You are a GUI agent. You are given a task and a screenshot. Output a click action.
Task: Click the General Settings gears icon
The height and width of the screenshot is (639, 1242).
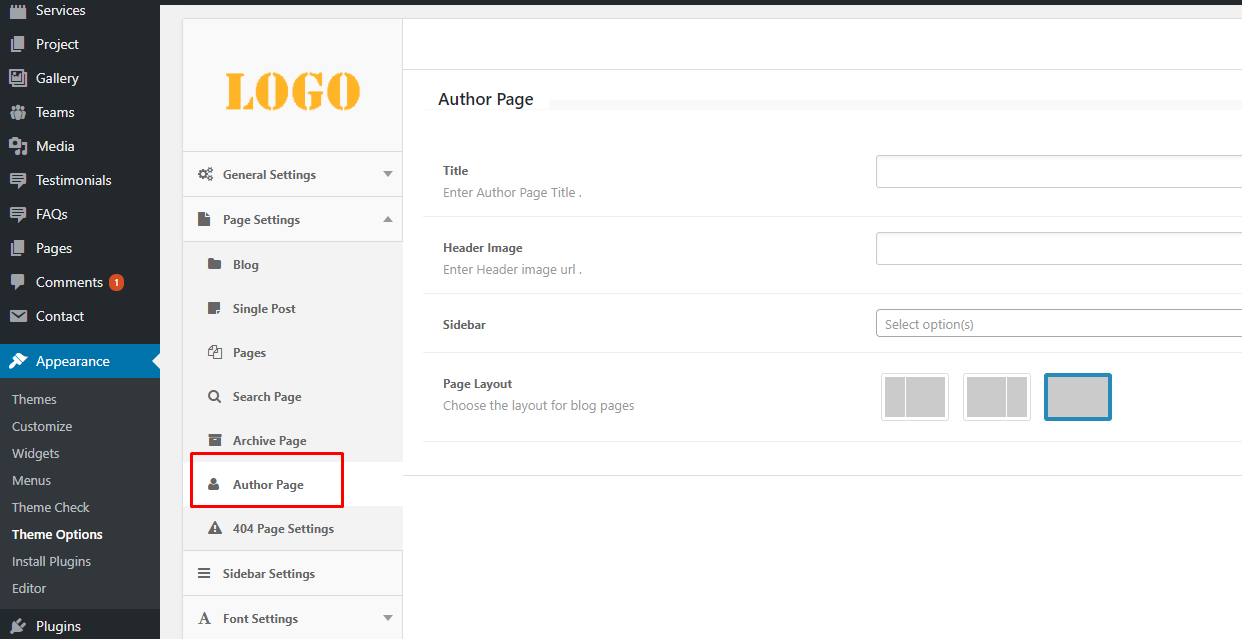[205, 174]
